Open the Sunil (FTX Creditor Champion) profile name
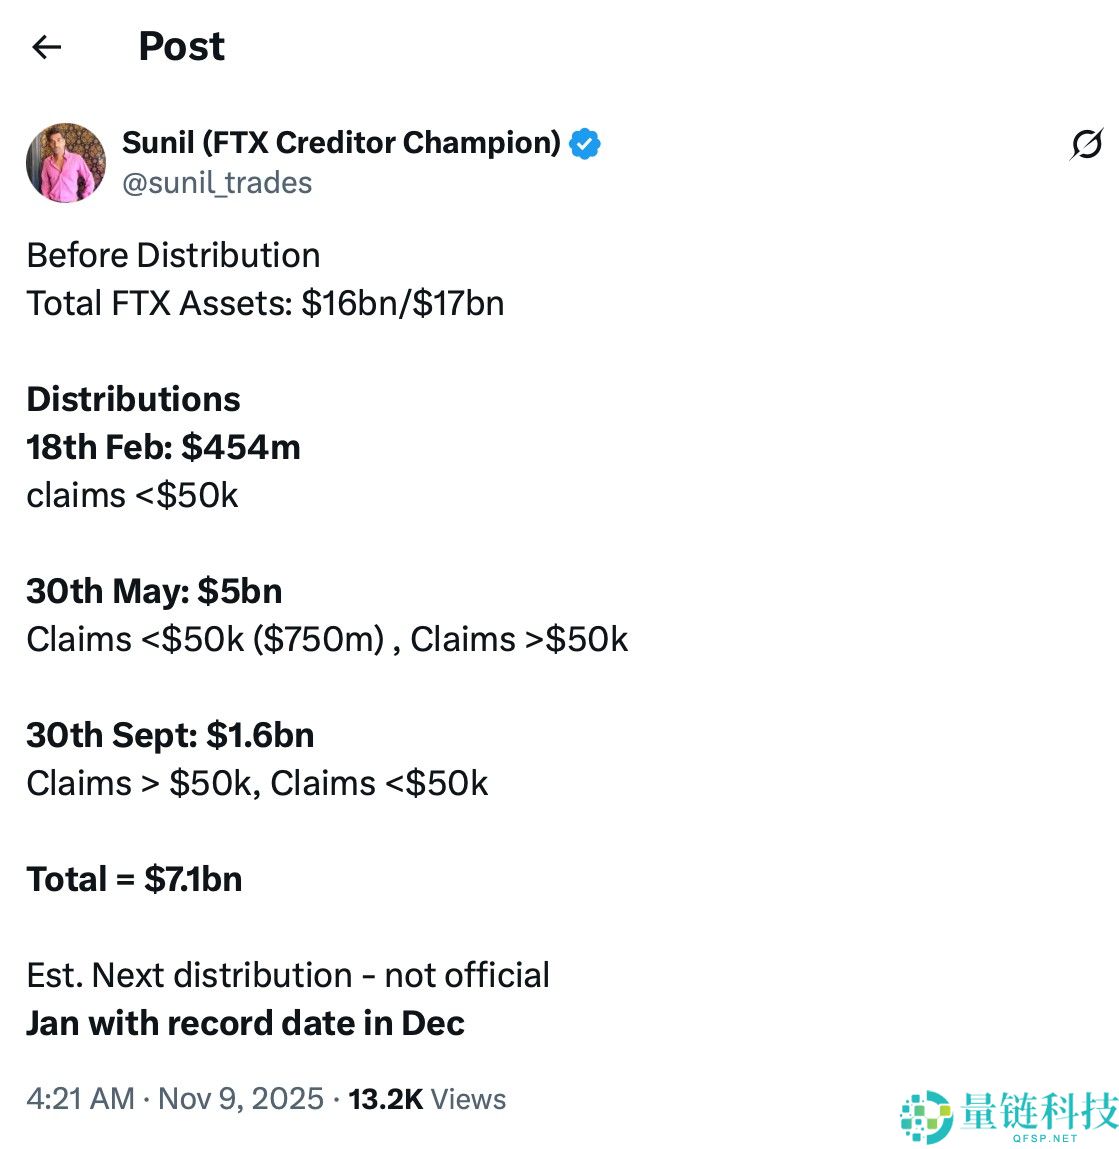1119x1149 pixels. click(341, 143)
